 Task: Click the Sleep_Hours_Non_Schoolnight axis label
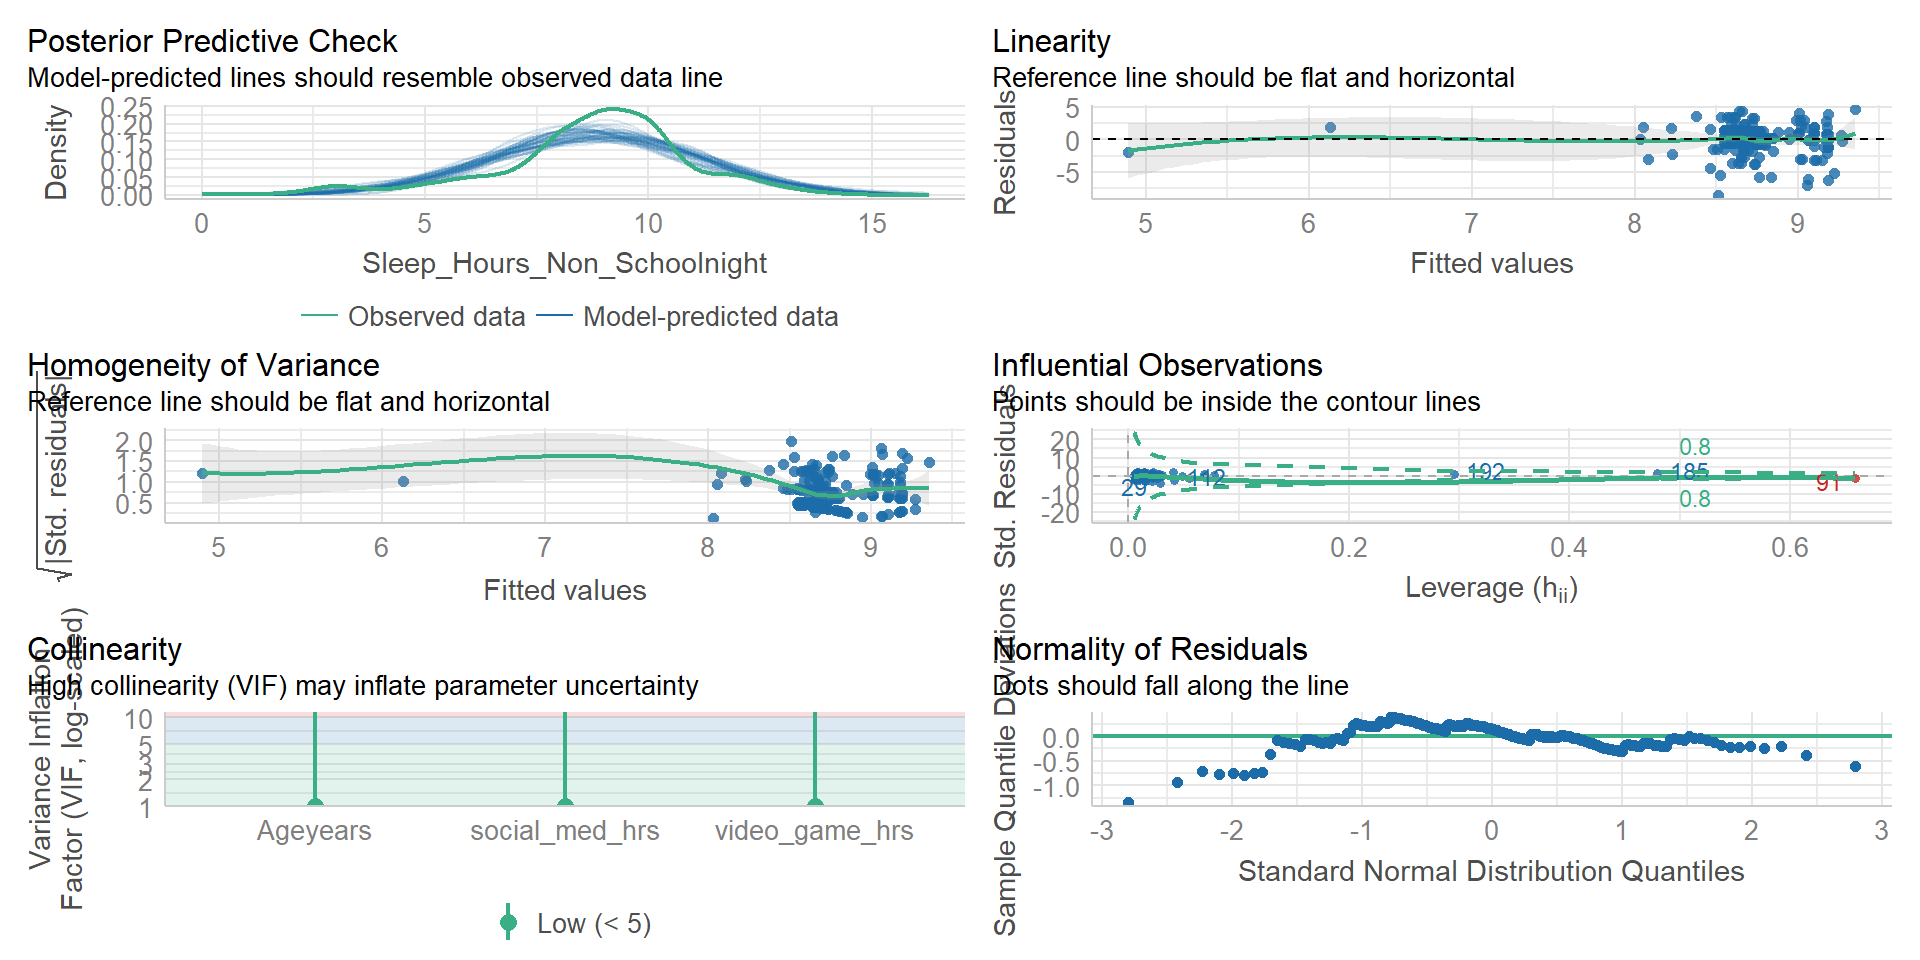coord(564,263)
